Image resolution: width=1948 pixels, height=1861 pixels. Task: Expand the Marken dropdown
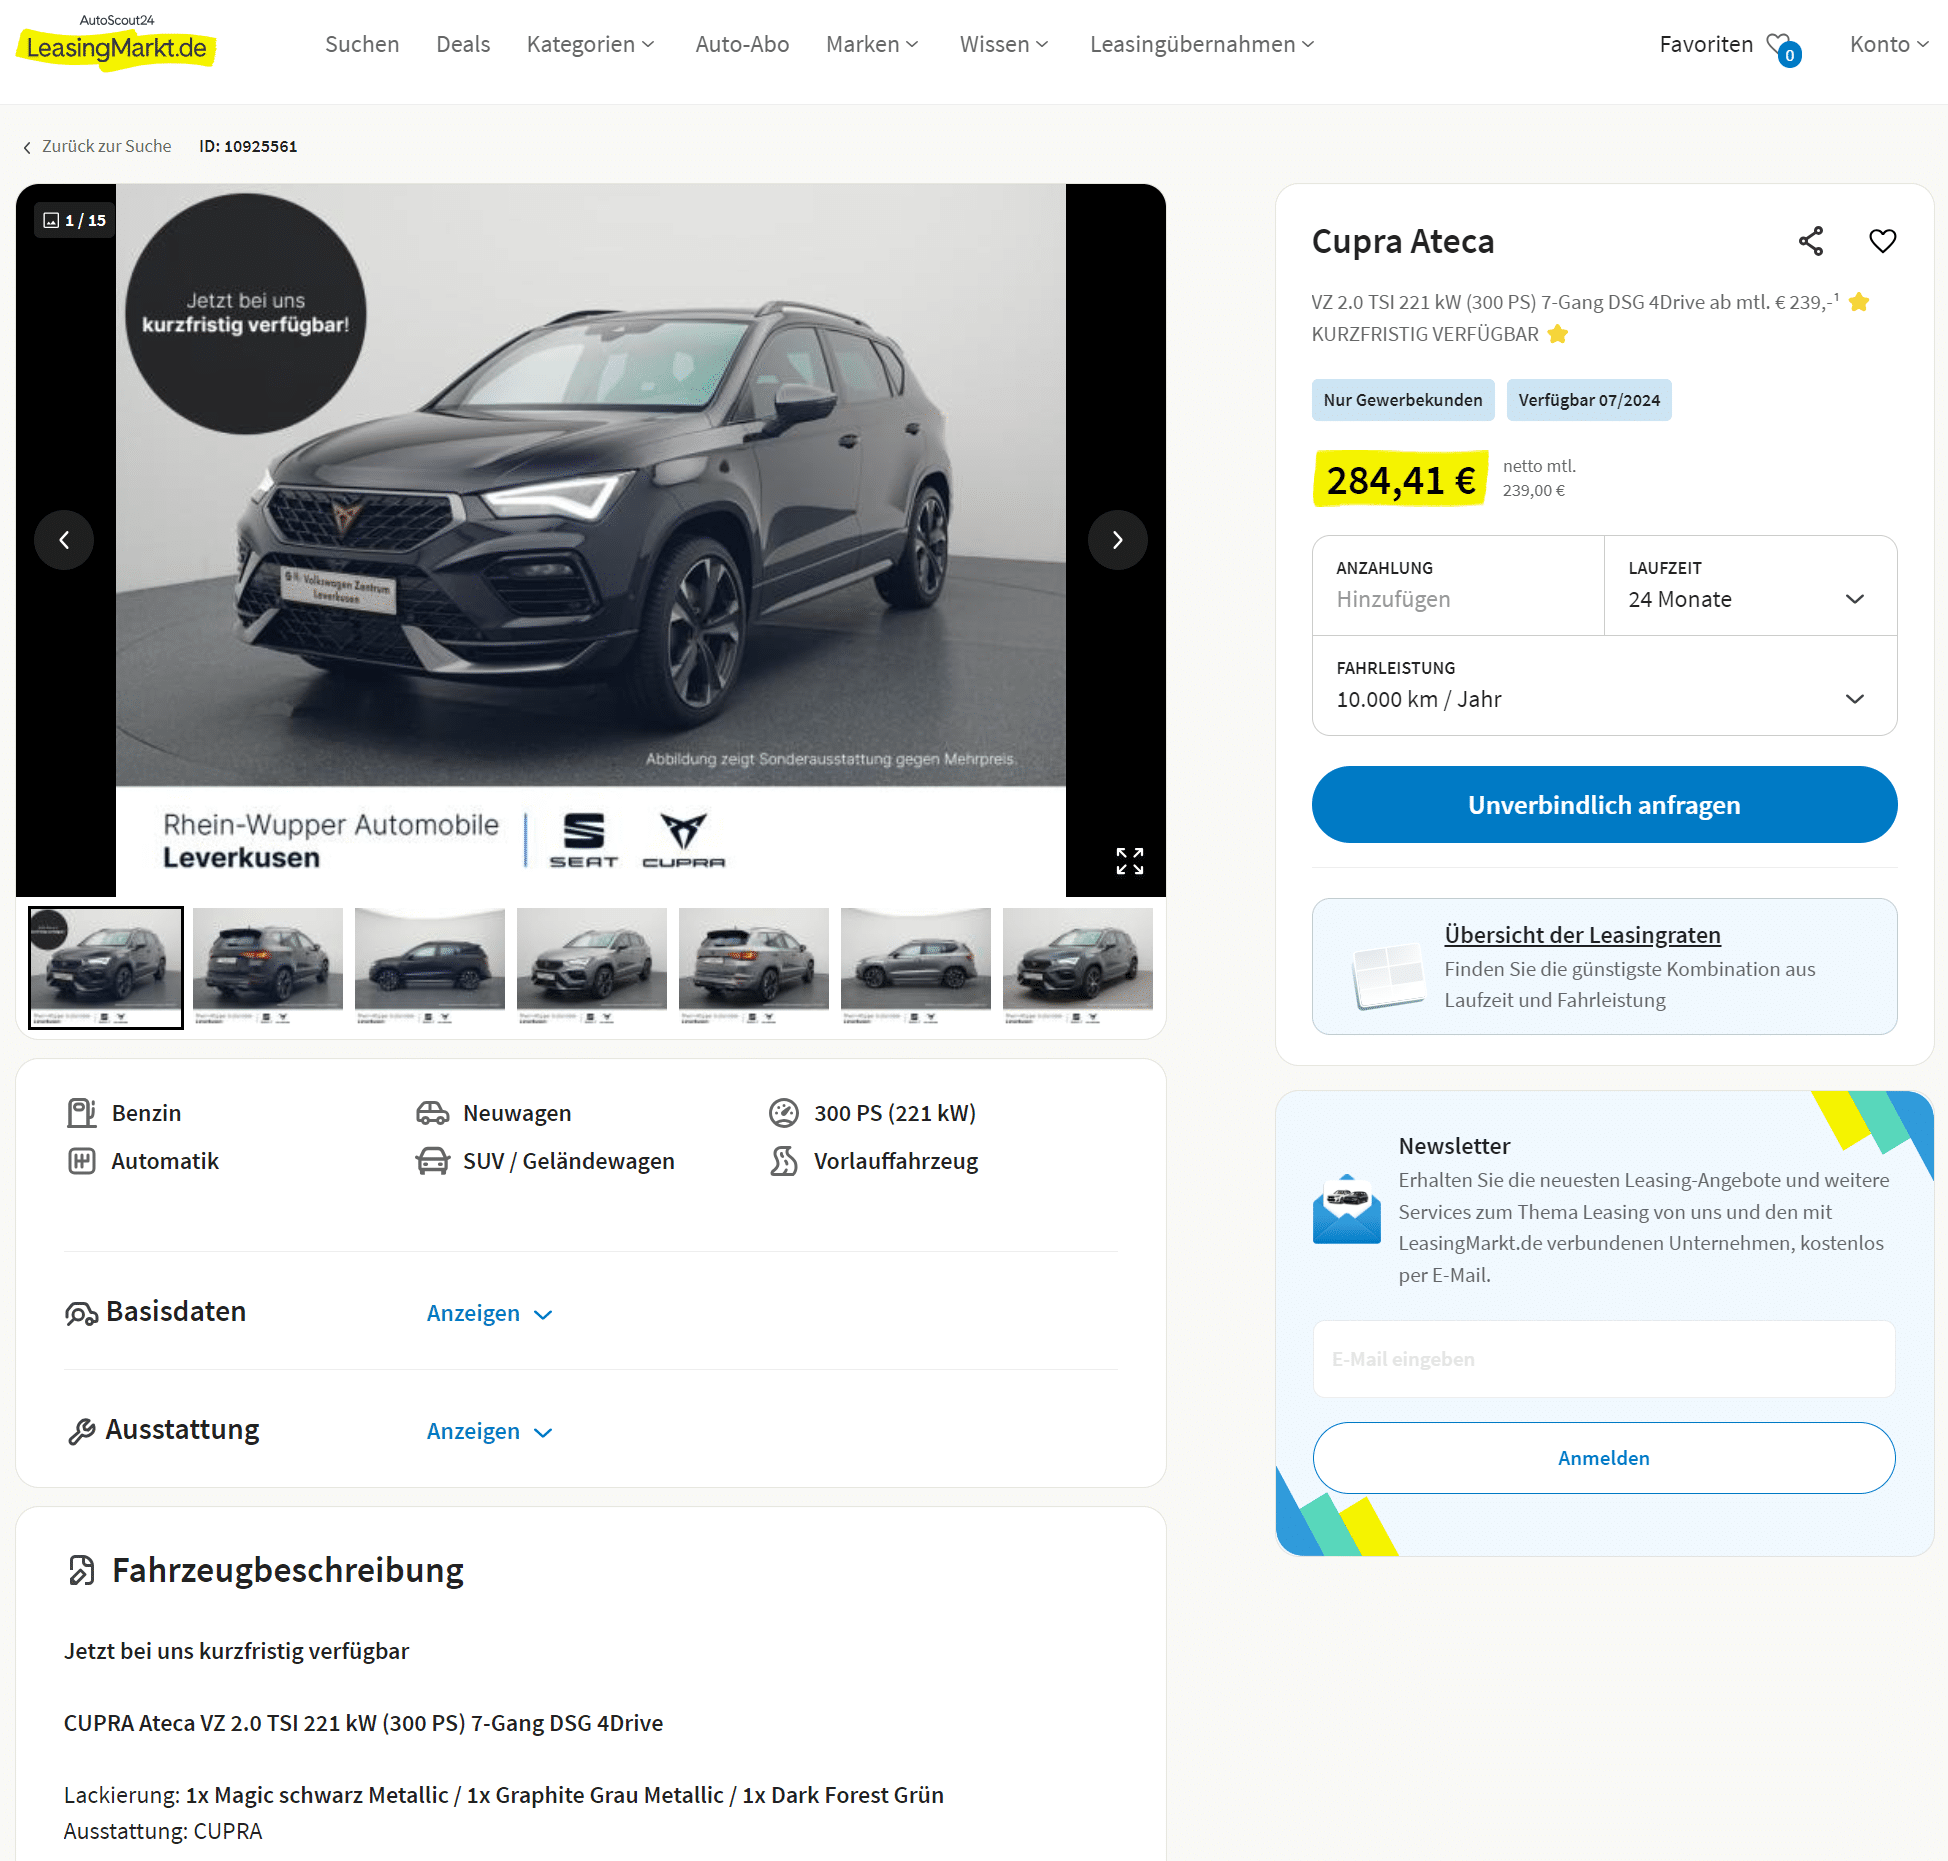pos(872,44)
